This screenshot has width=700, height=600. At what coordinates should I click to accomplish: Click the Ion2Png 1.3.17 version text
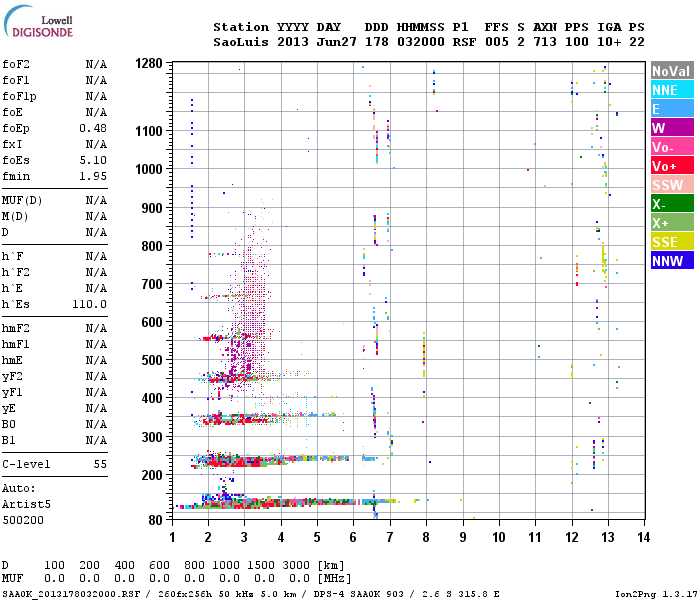click(x=656, y=594)
